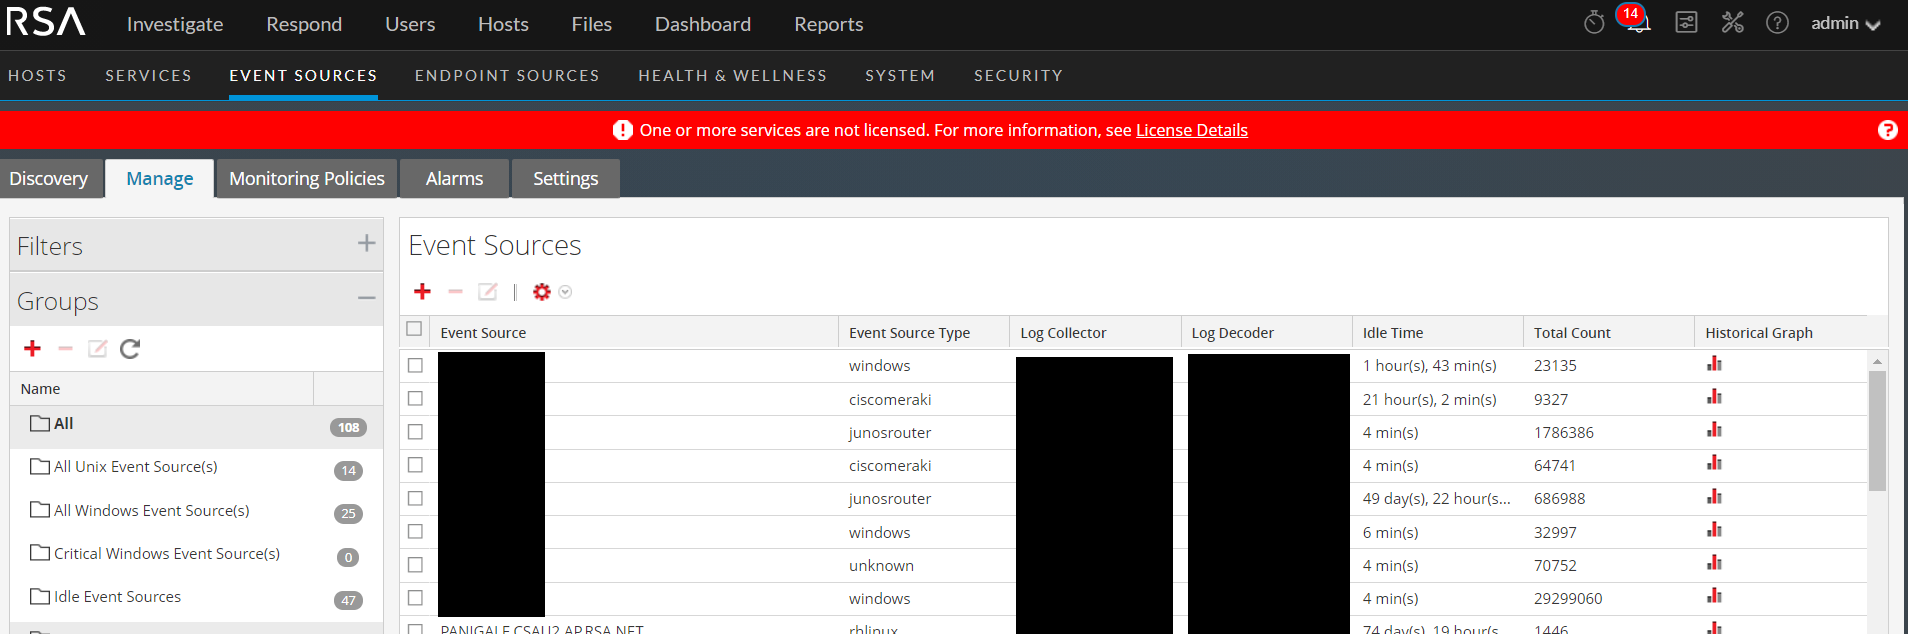Switch to the Discovery tab
The width and height of the screenshot is (1908, 634).
pyautogui.click(x=49, y=179)
